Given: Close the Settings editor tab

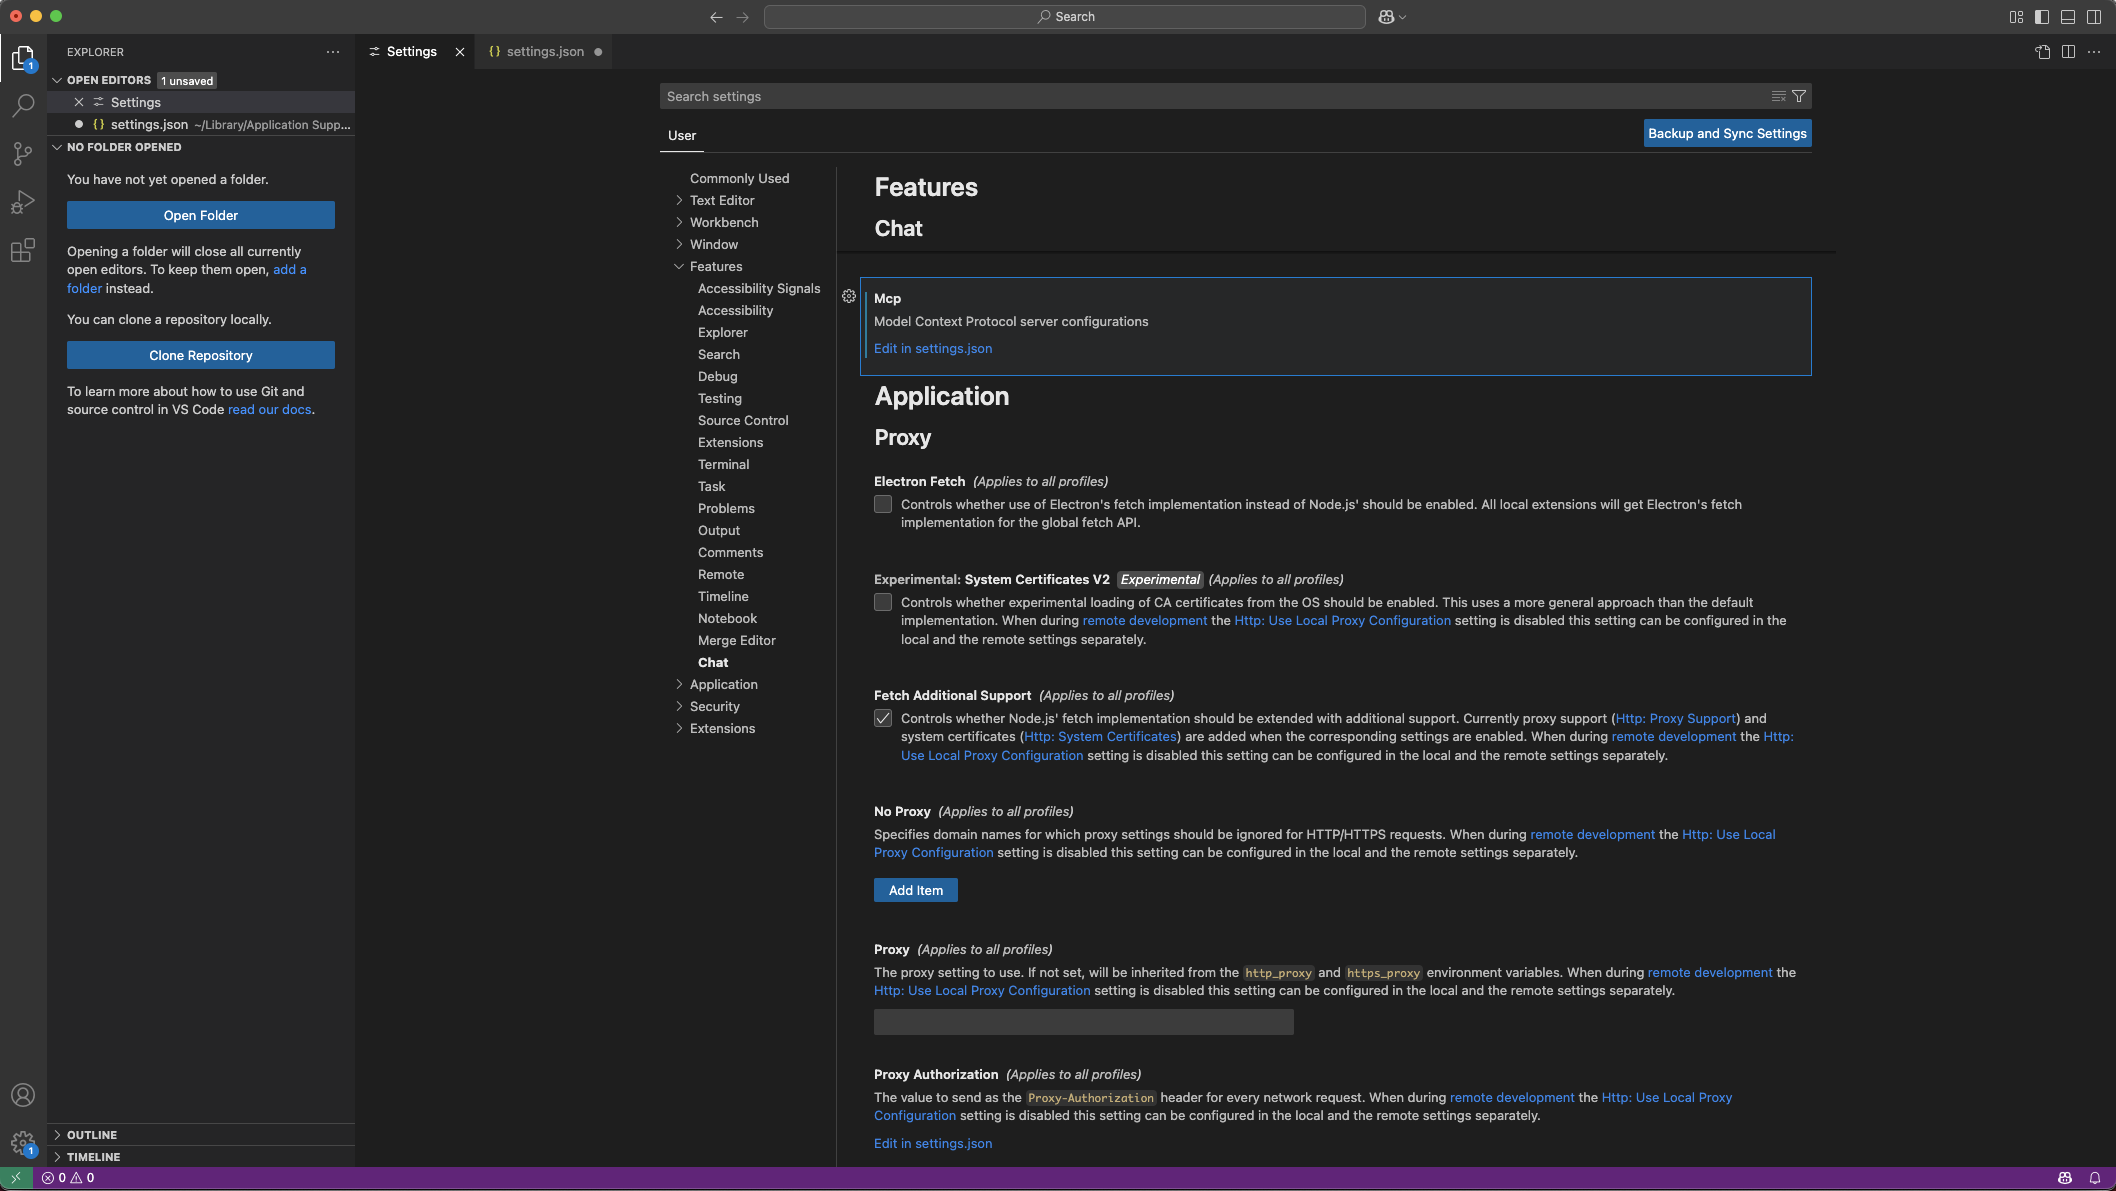Looking at the screenshot, I should pos(460,52).
